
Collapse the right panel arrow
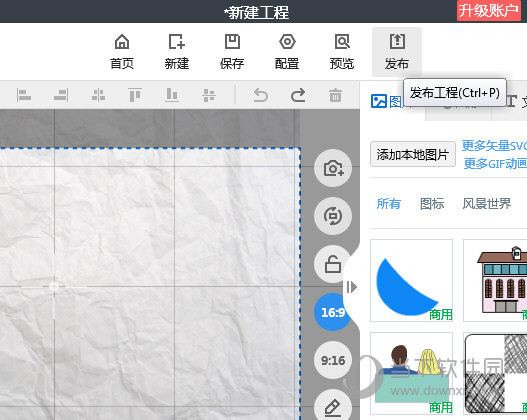click(x=352, y=287)
